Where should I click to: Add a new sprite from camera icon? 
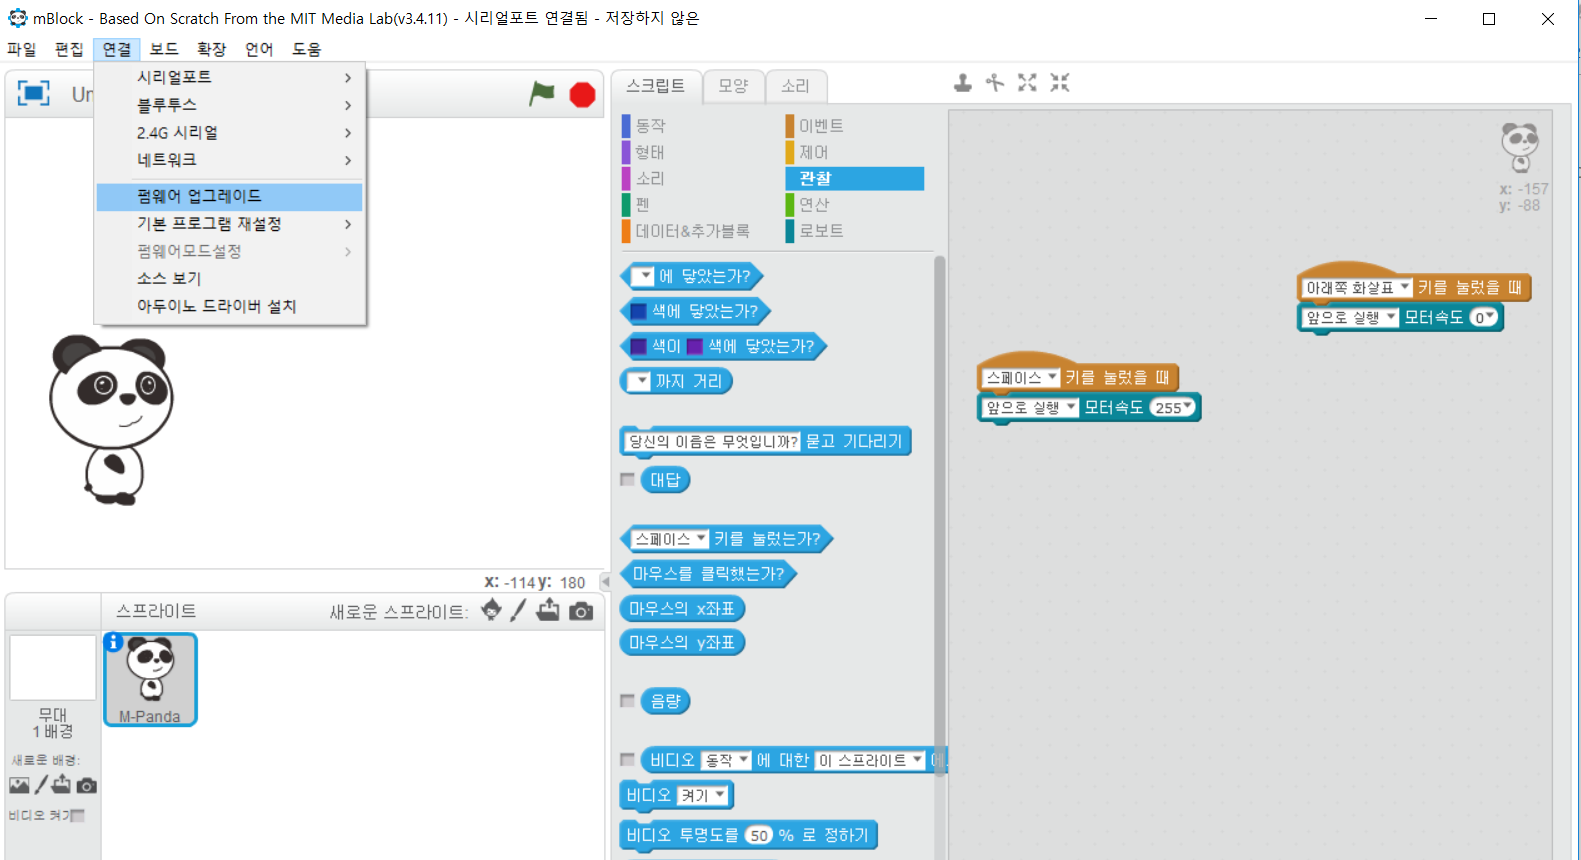(581, 611)
